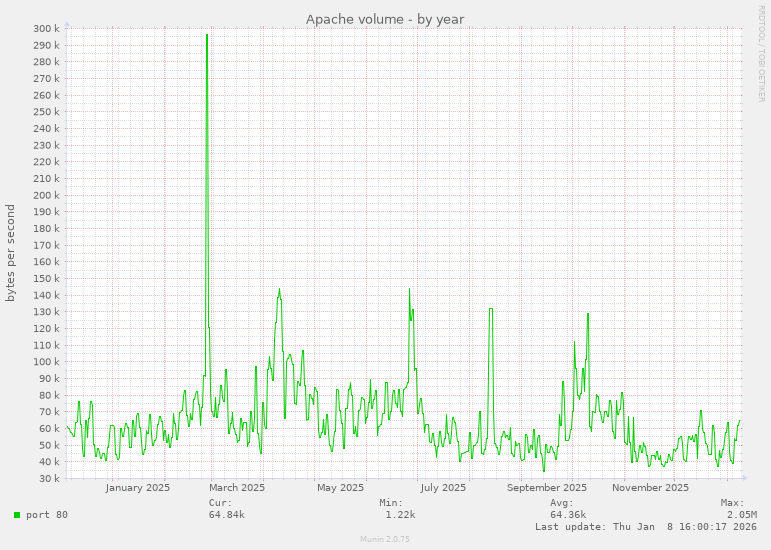771x550 pixels.
Task: Click the 'March 2025' axis label
Action: pos(237,488)
